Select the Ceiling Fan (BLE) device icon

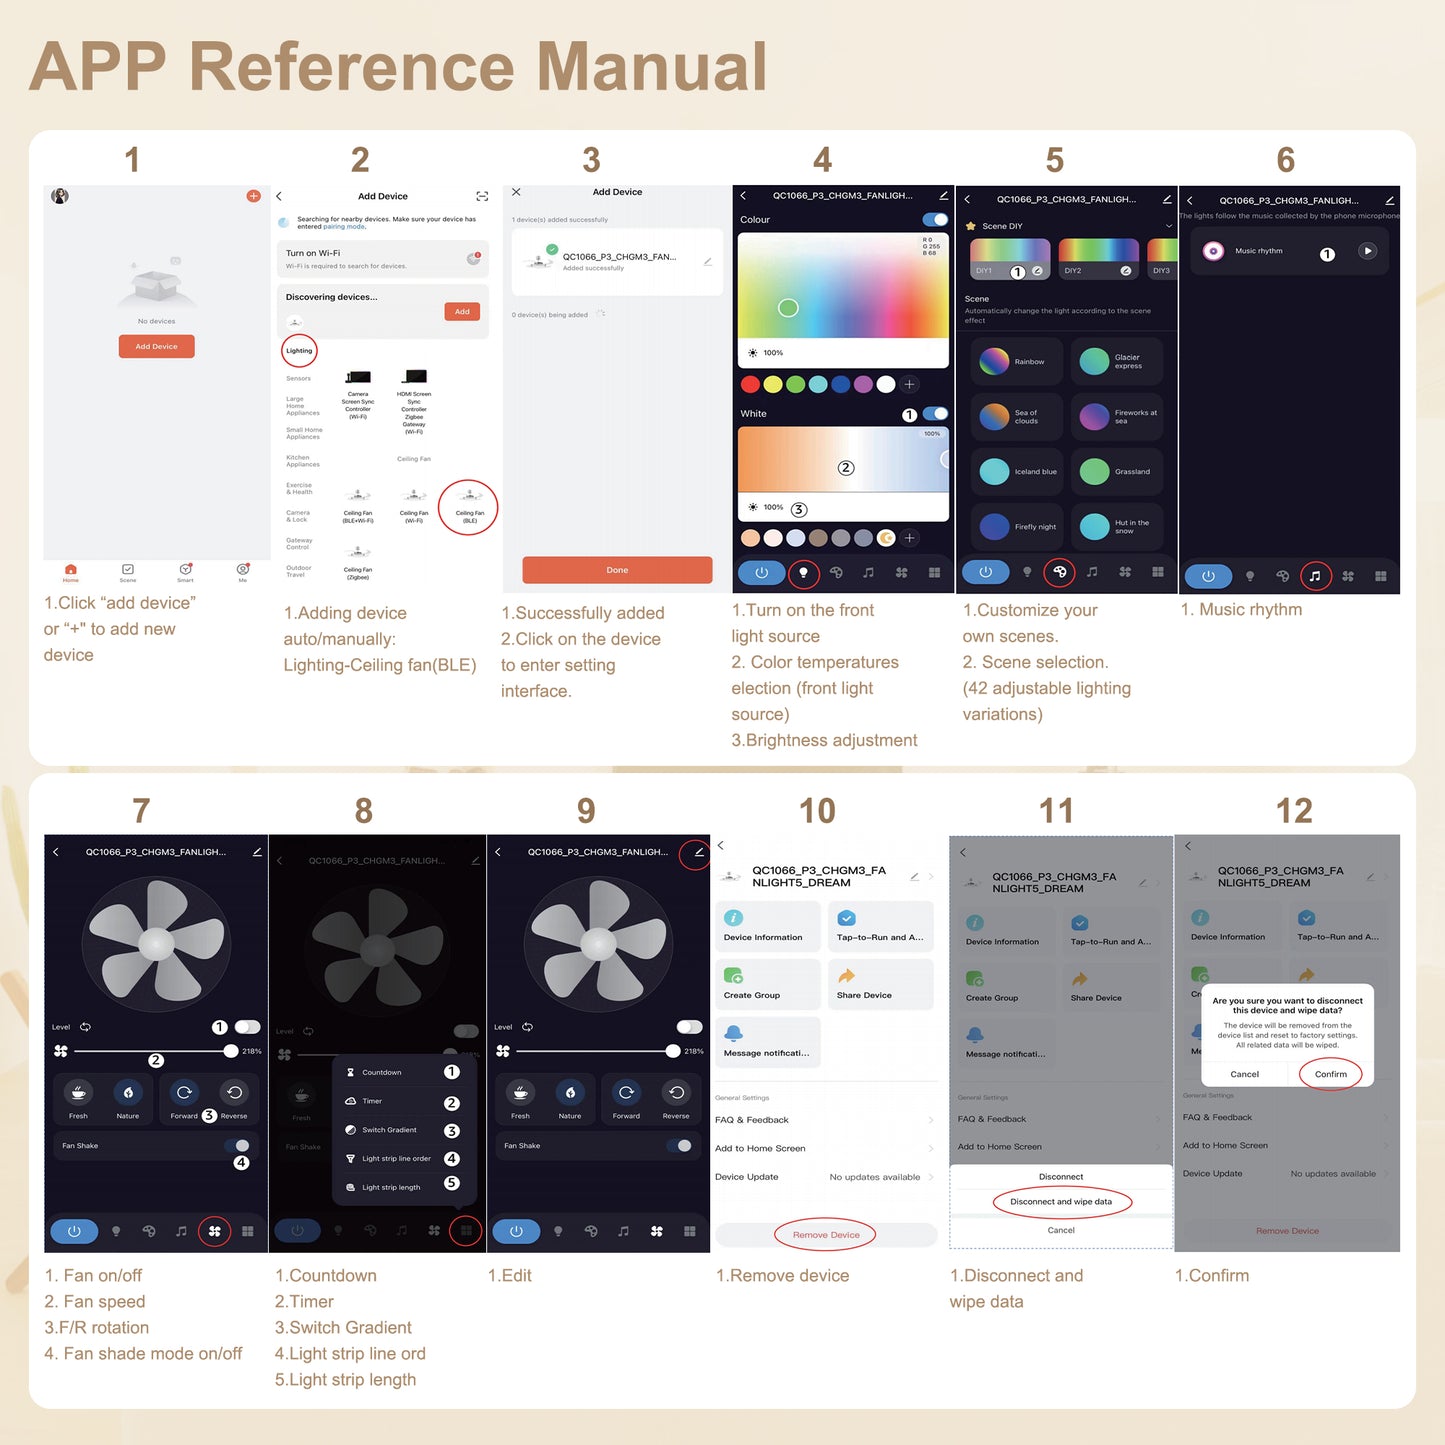click(469, 502)
